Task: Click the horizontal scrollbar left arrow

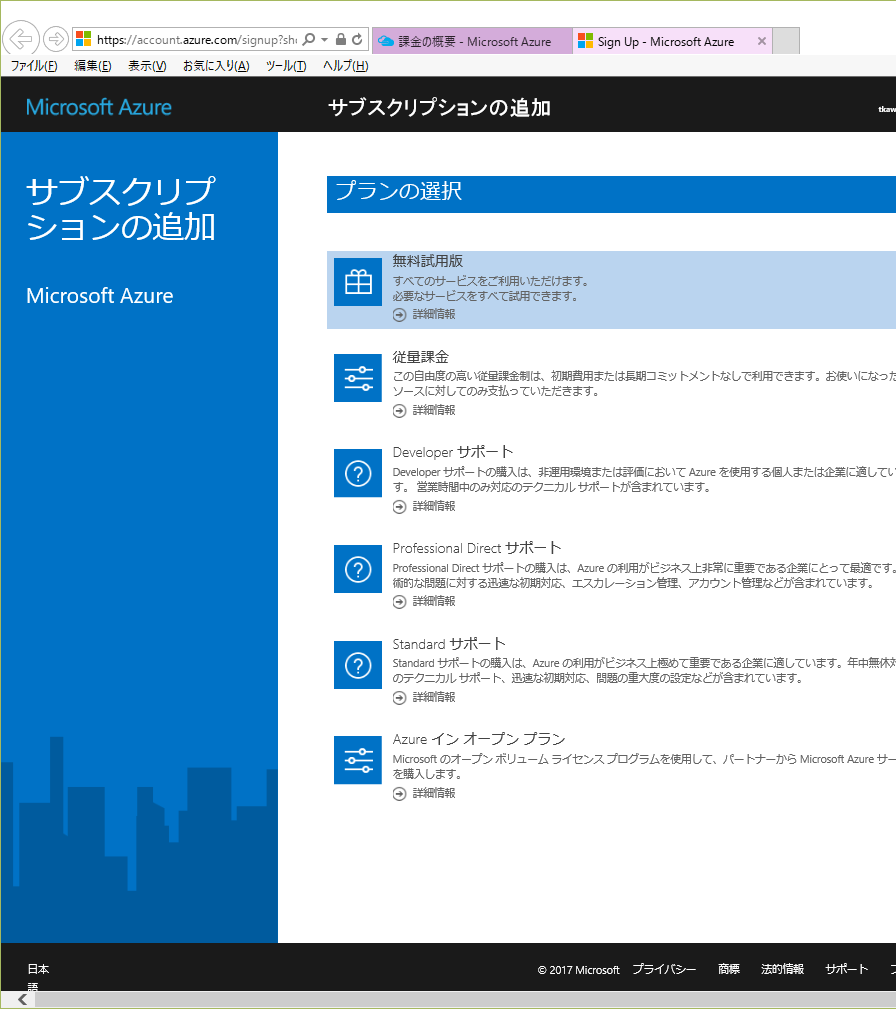Action: click(23, 999)
